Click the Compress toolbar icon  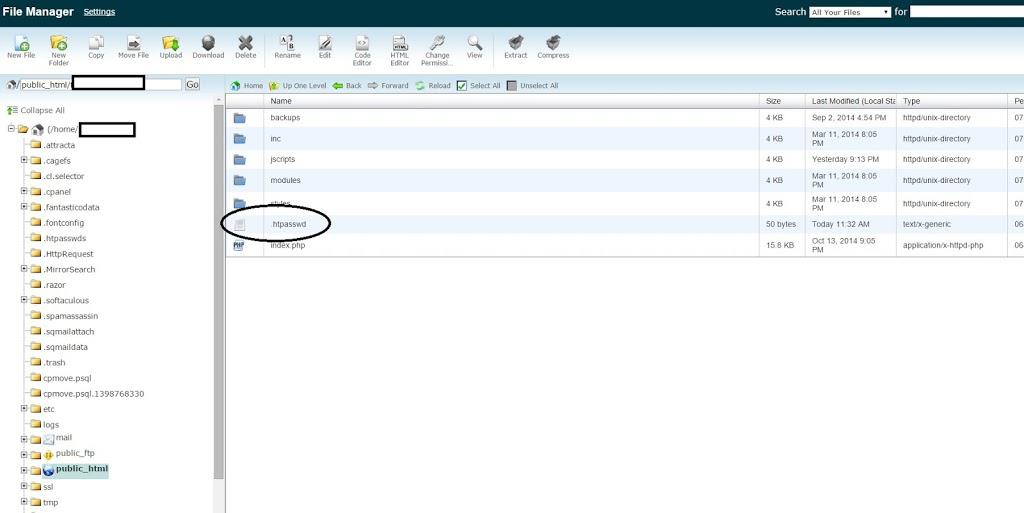[x=553, y=46]
